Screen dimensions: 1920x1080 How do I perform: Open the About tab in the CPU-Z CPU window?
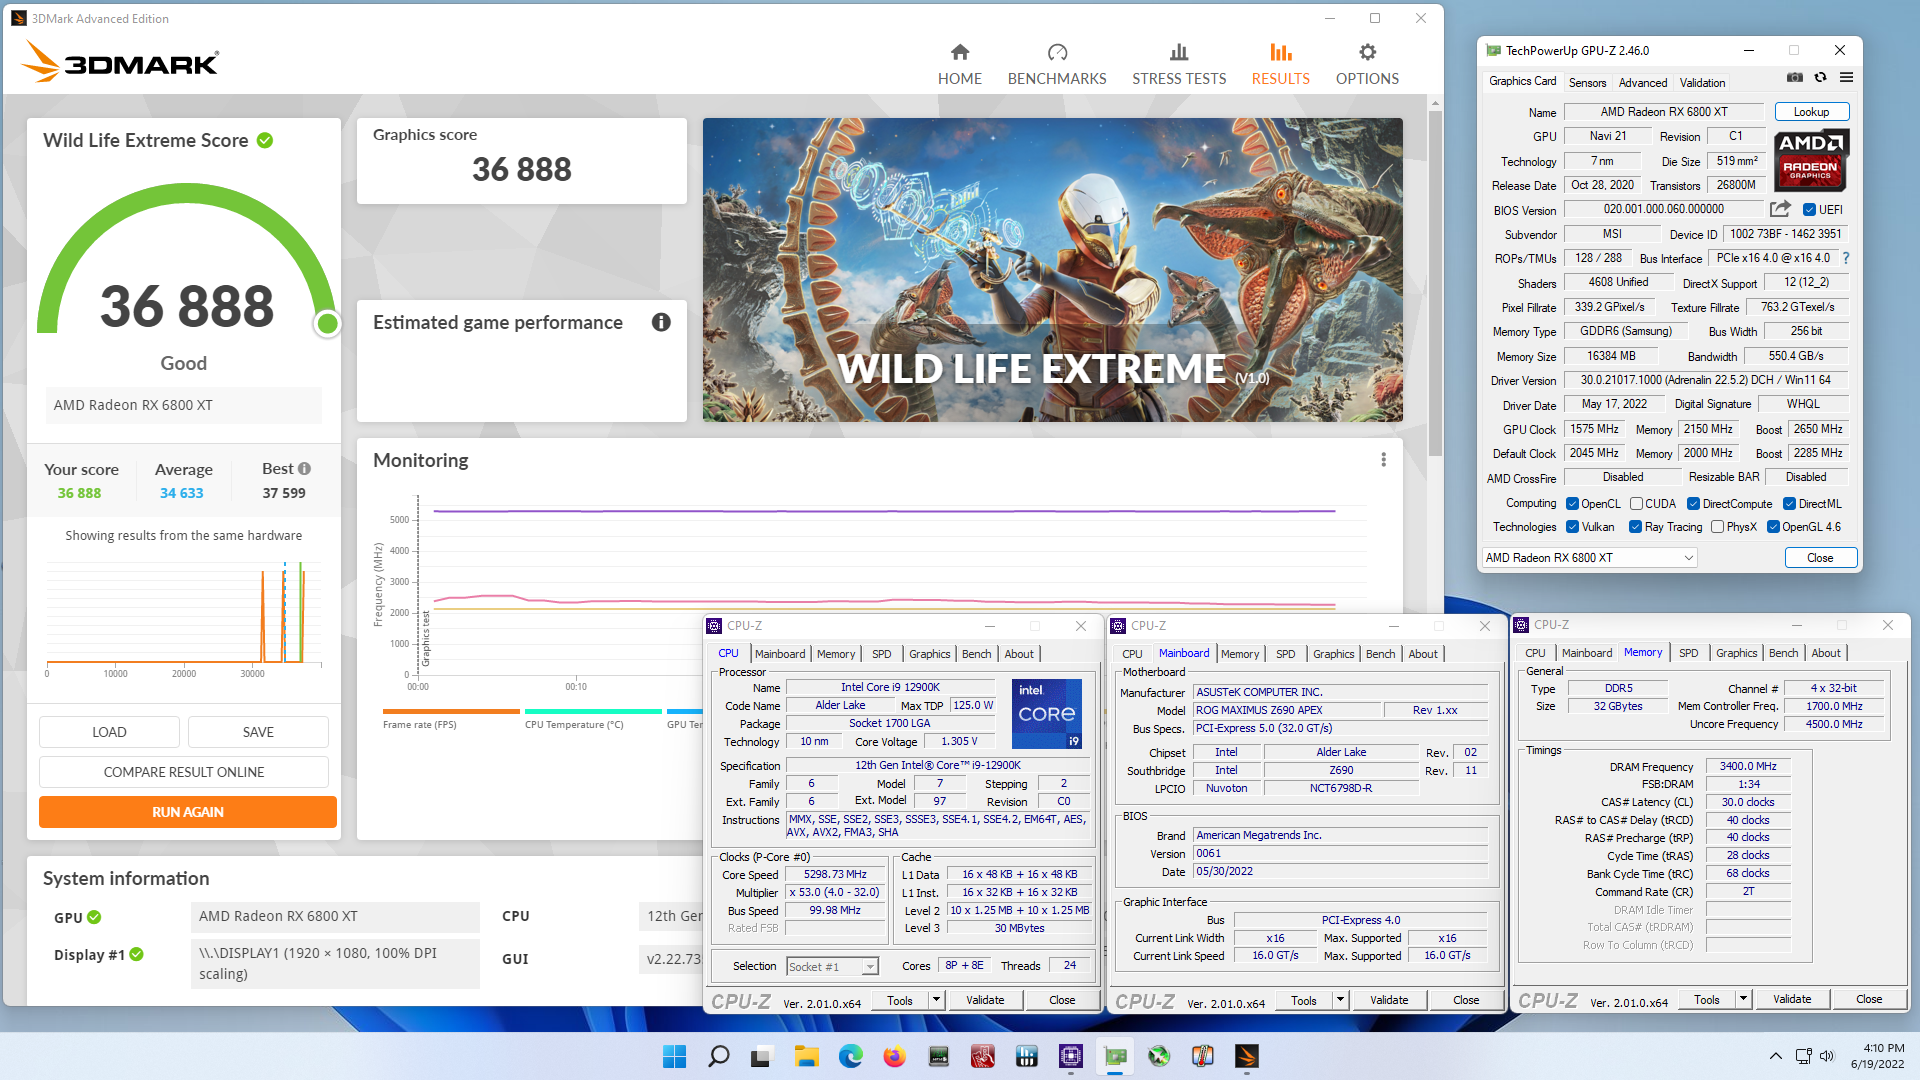[x=1019, y=654]
